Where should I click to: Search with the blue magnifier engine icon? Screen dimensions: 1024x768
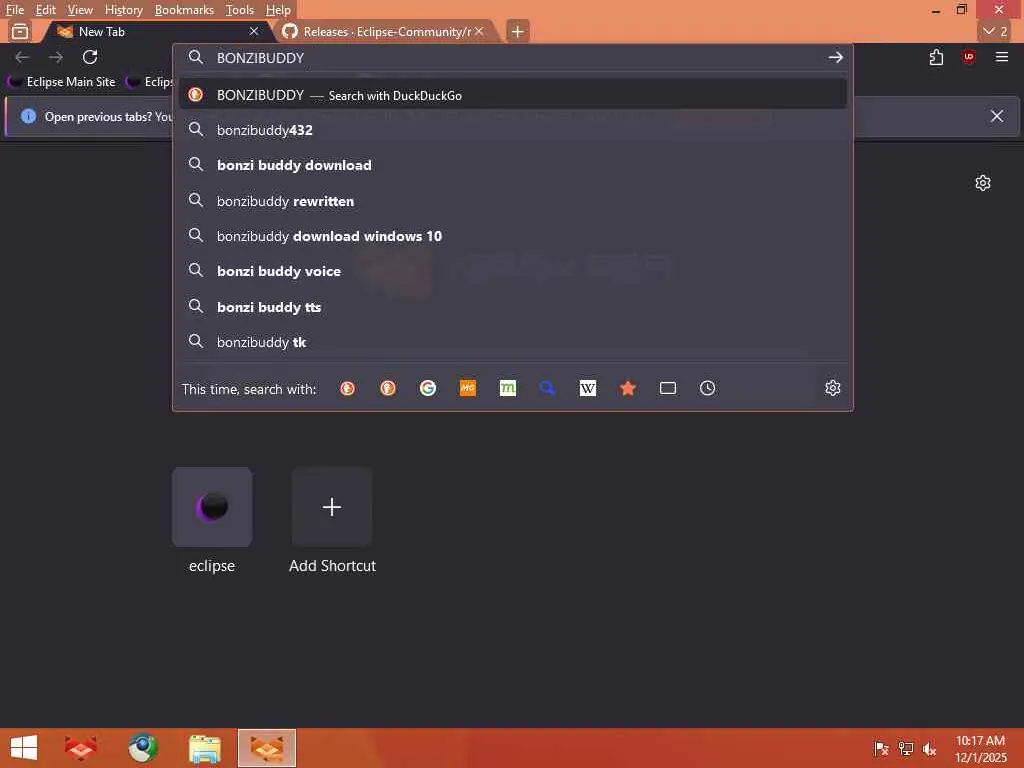pyautogui.click(x=547, y=389)
